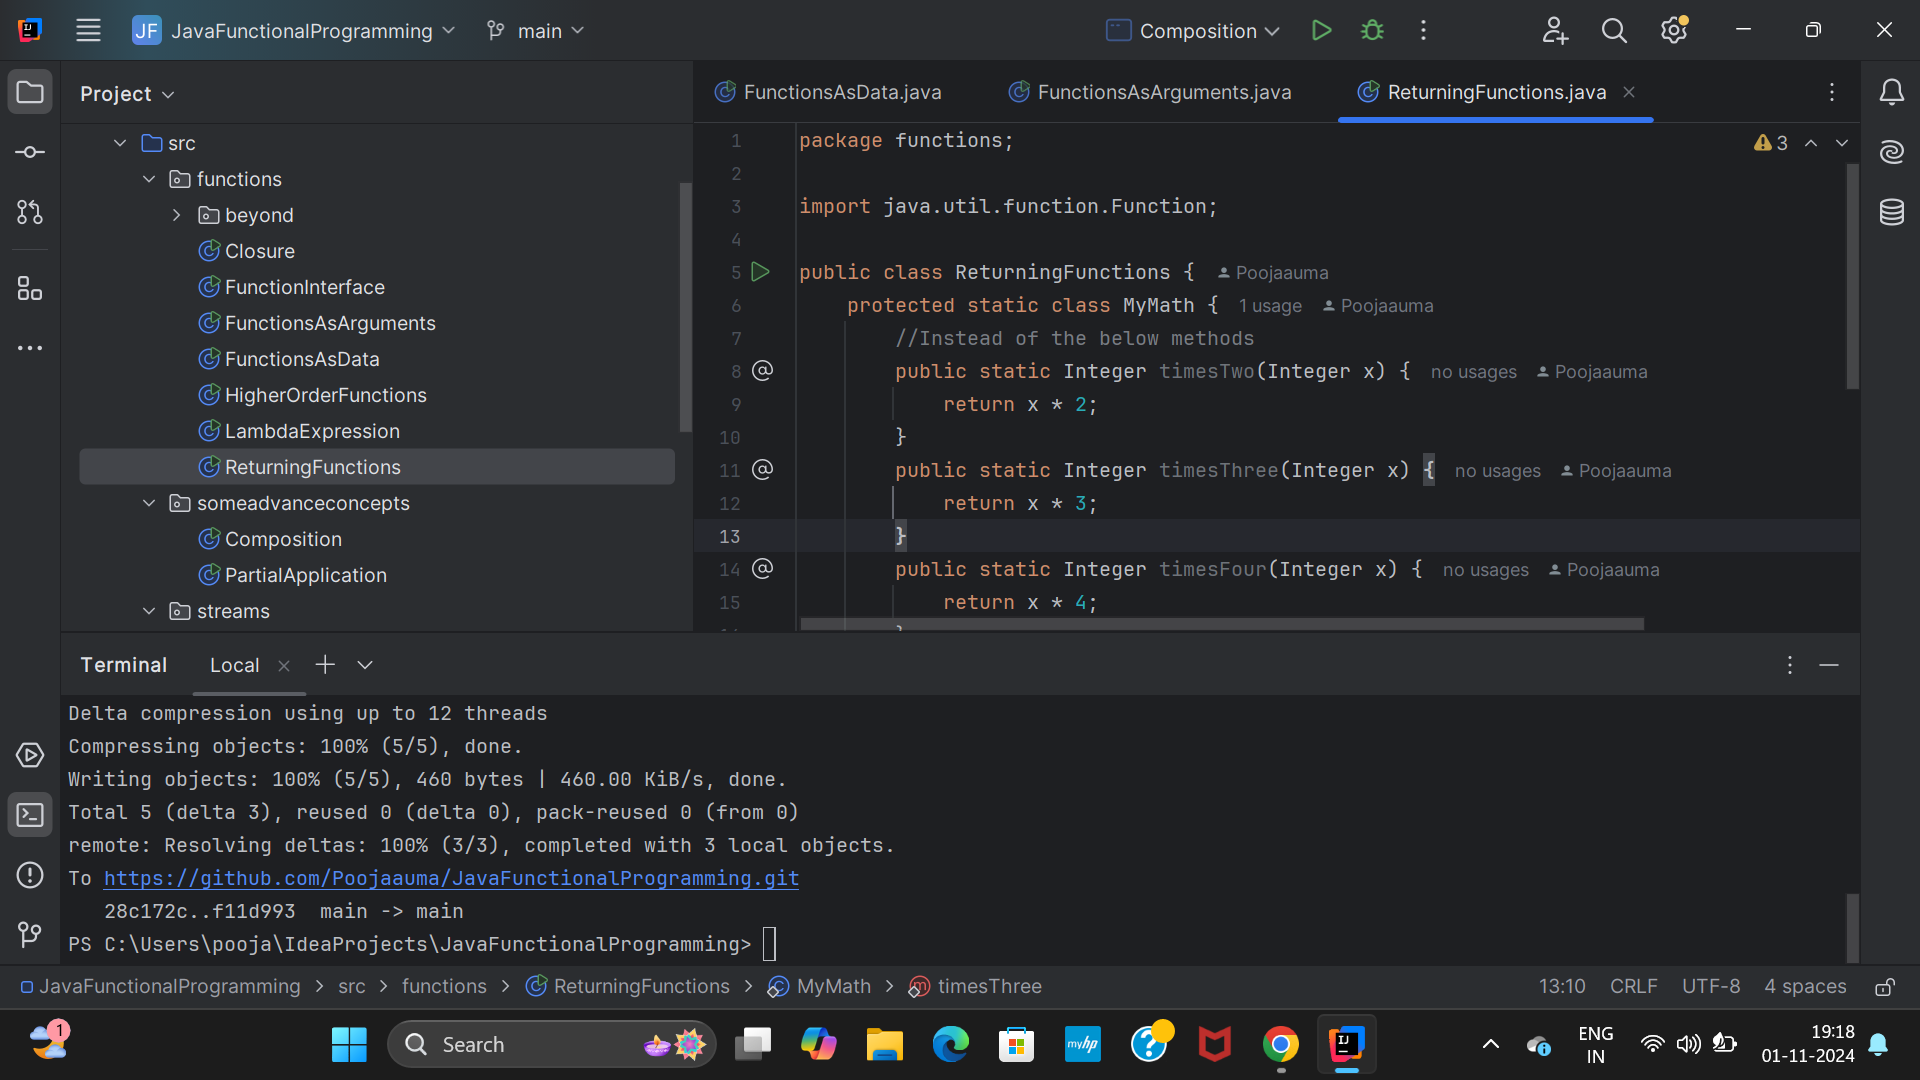Open the Commit tool window
The image size is (1920, 1080).
(30, 152)
